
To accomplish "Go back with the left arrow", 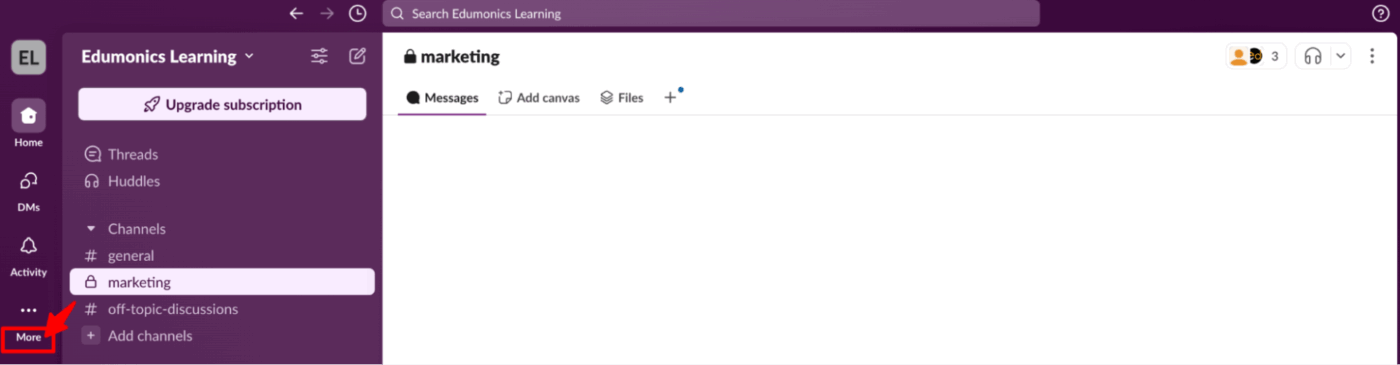I will coord(296,14).
